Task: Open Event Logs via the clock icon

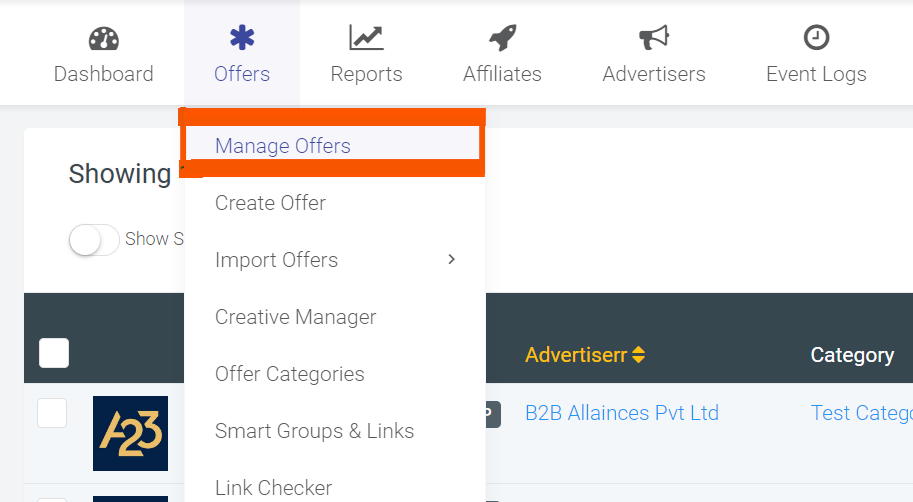Action: [816, 39]
